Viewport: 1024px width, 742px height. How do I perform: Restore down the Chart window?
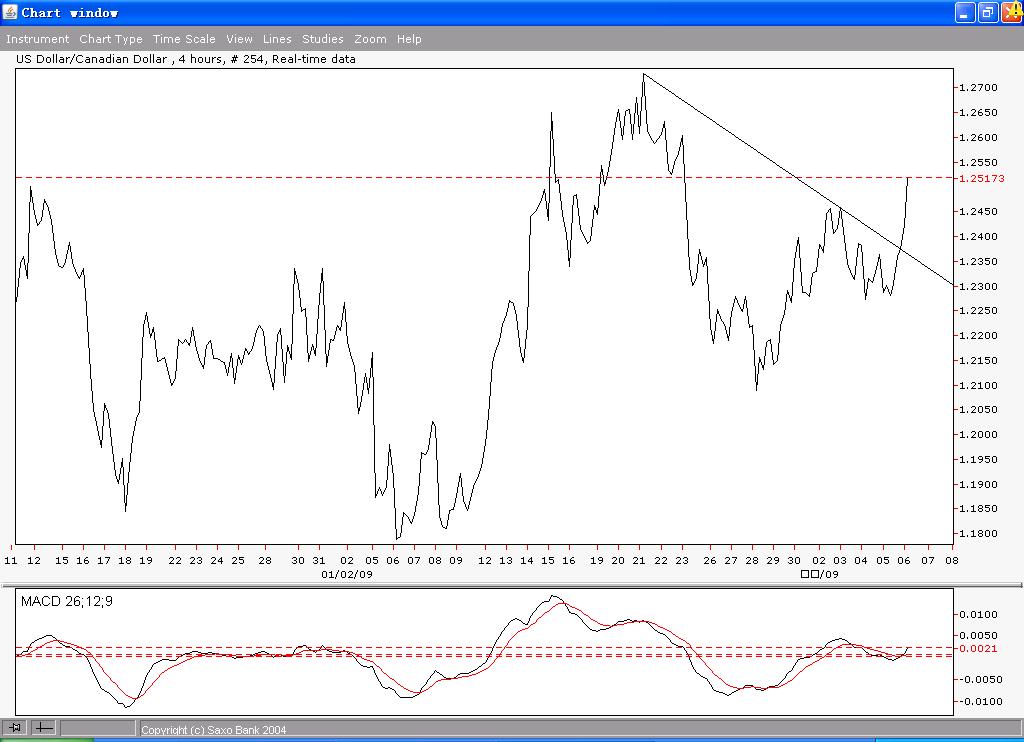tap(988, 12)
